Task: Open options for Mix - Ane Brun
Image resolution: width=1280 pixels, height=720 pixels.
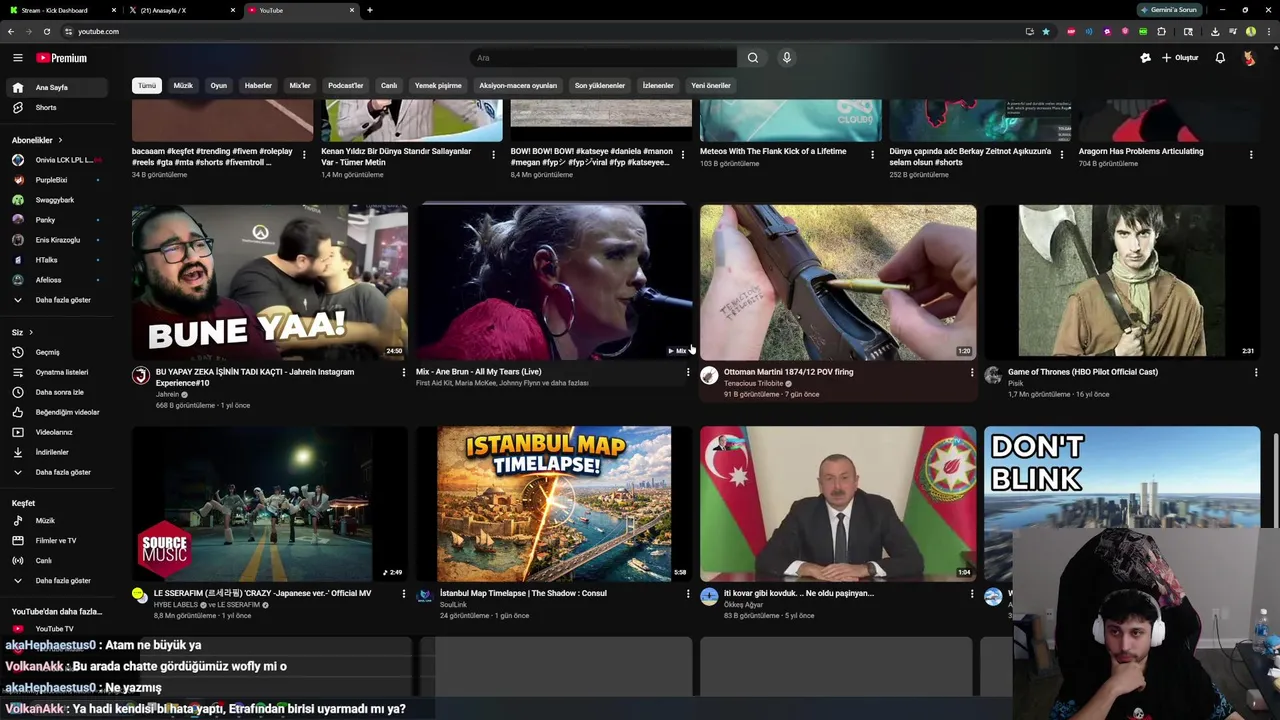Action: [x=688, y=372]
